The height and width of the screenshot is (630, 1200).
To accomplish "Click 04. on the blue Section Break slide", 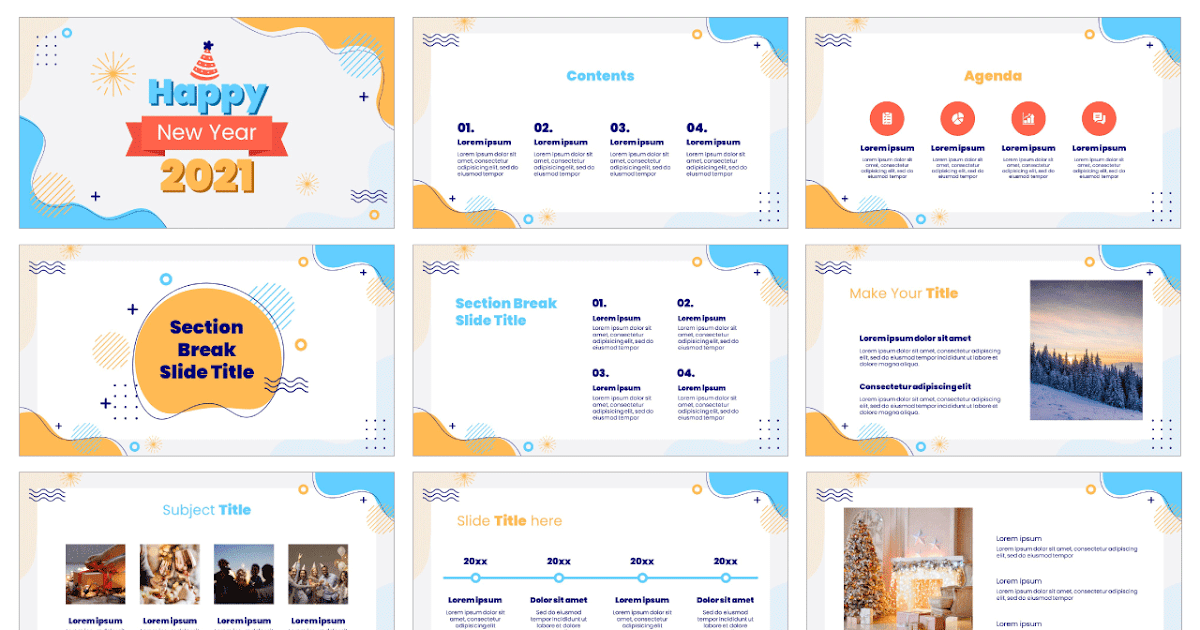I will pos(685,373).
